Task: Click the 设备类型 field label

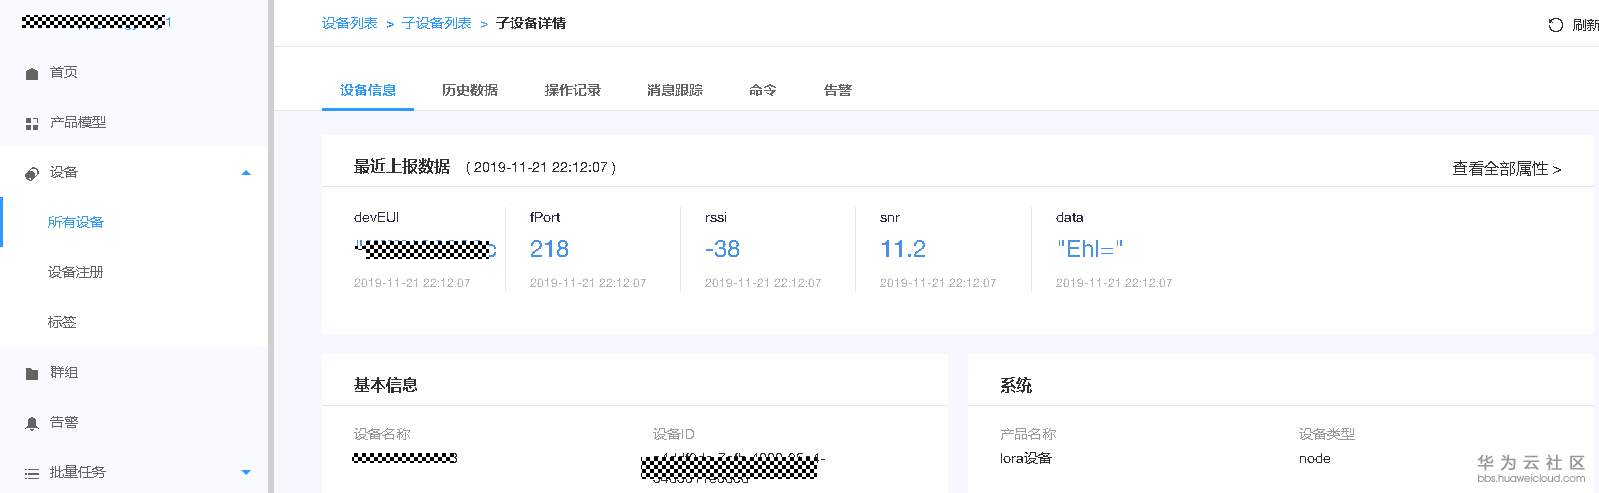Action: (1327, 434)
